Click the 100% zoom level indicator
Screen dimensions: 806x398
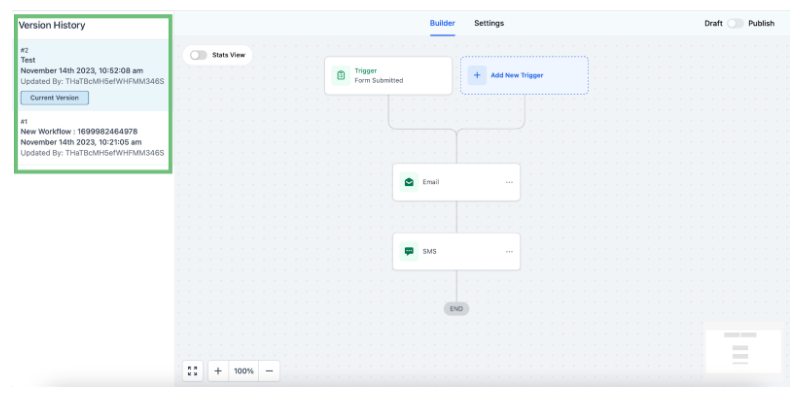[244, 371]
